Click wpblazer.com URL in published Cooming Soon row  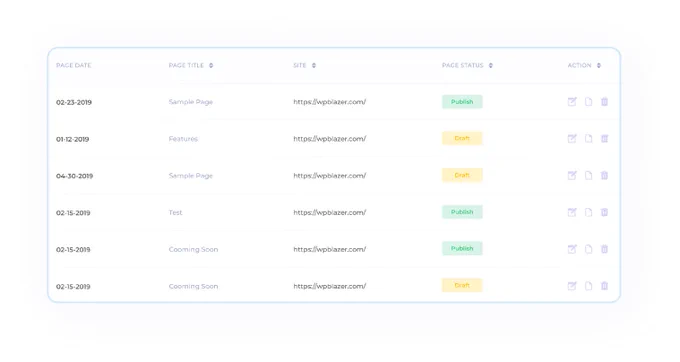pyautogui.click(x=330, y=249)
